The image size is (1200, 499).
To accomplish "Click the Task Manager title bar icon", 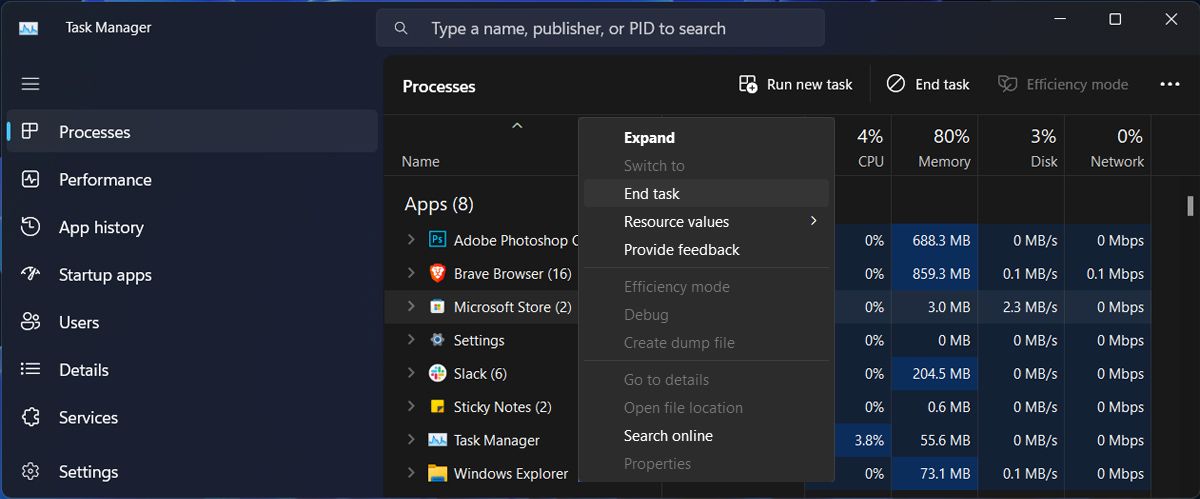I will (x=29, y=28).
